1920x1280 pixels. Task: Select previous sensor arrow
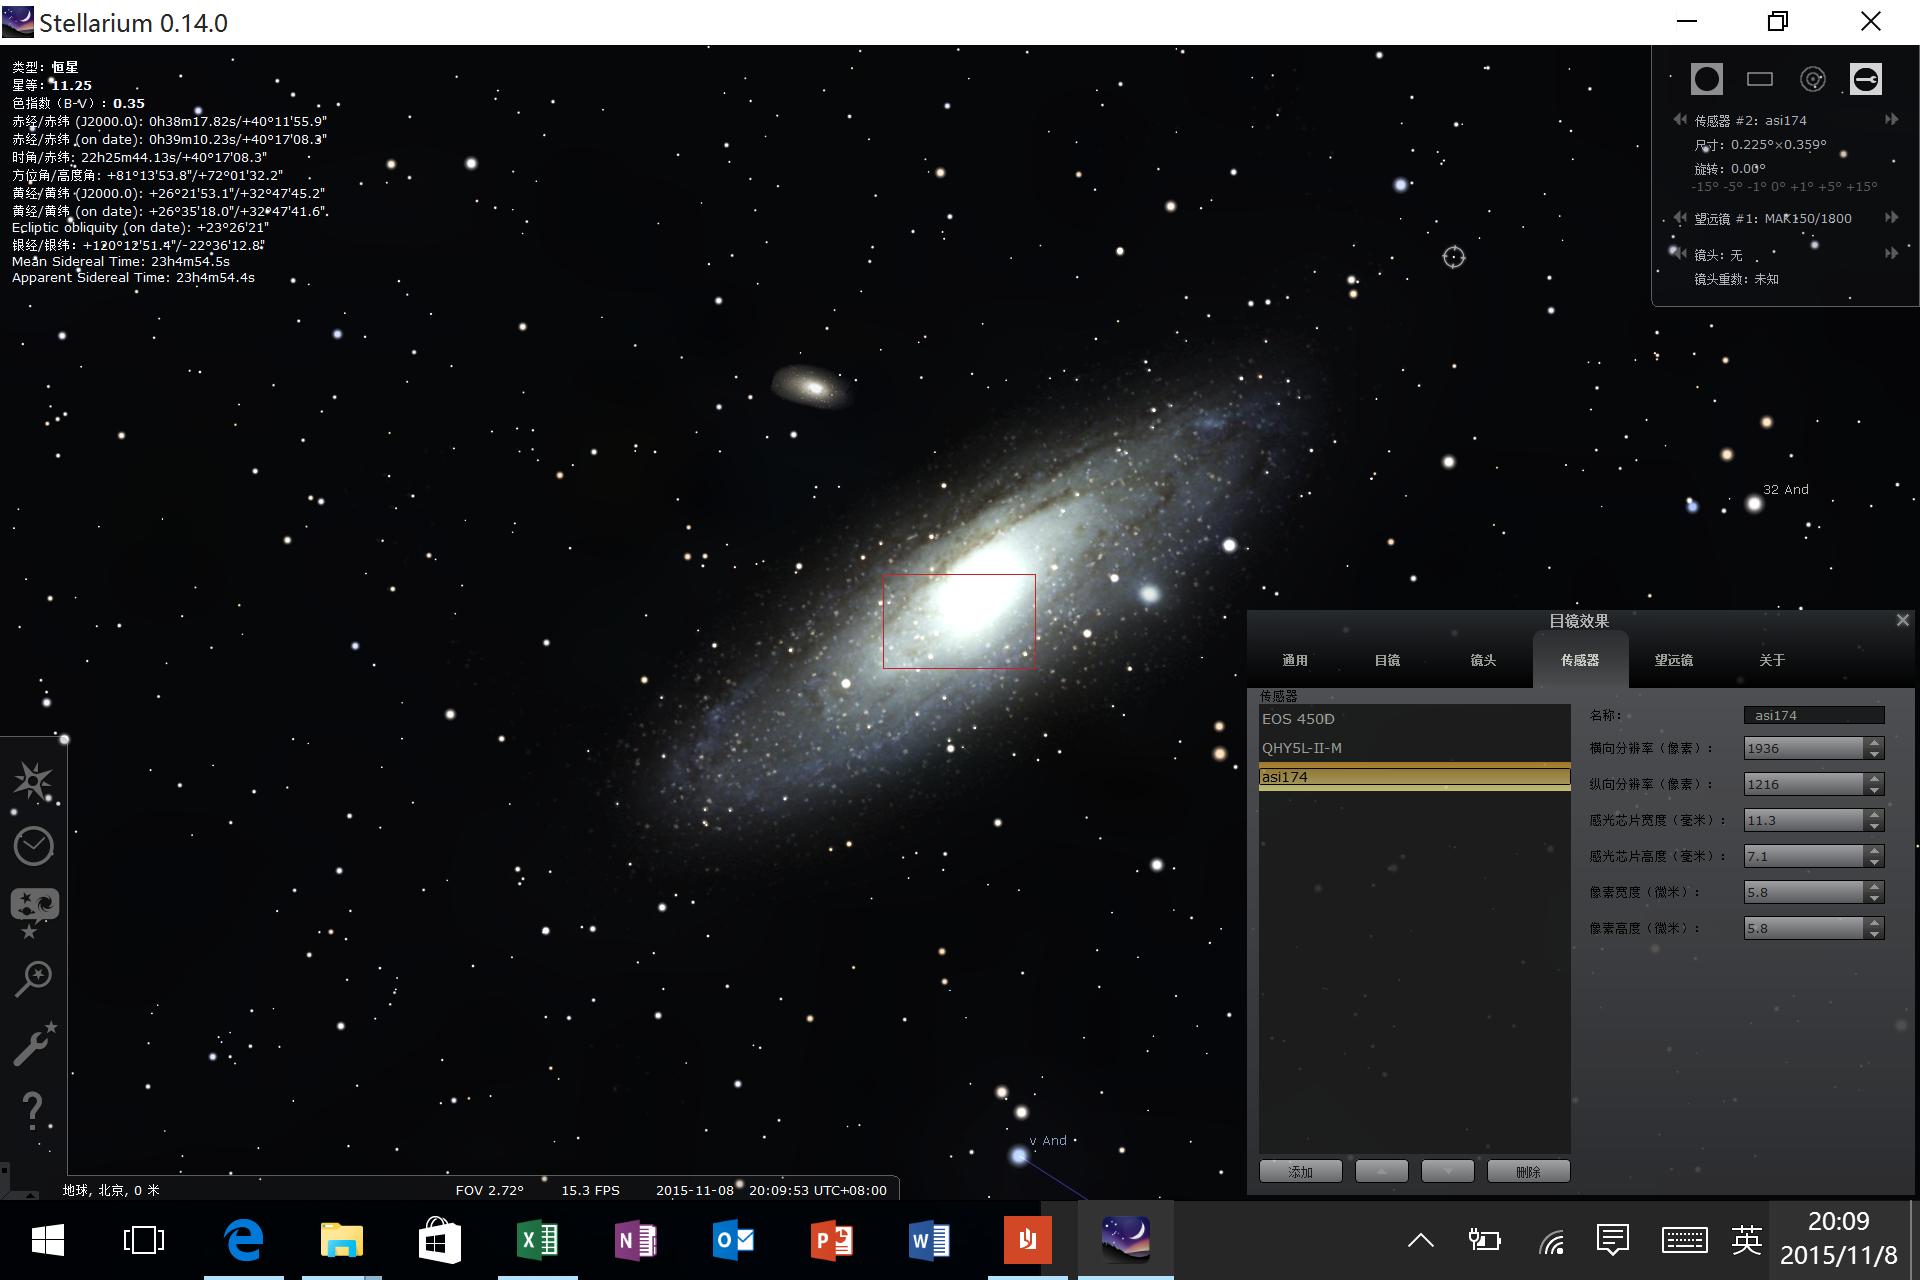(x=1680, y=120)
